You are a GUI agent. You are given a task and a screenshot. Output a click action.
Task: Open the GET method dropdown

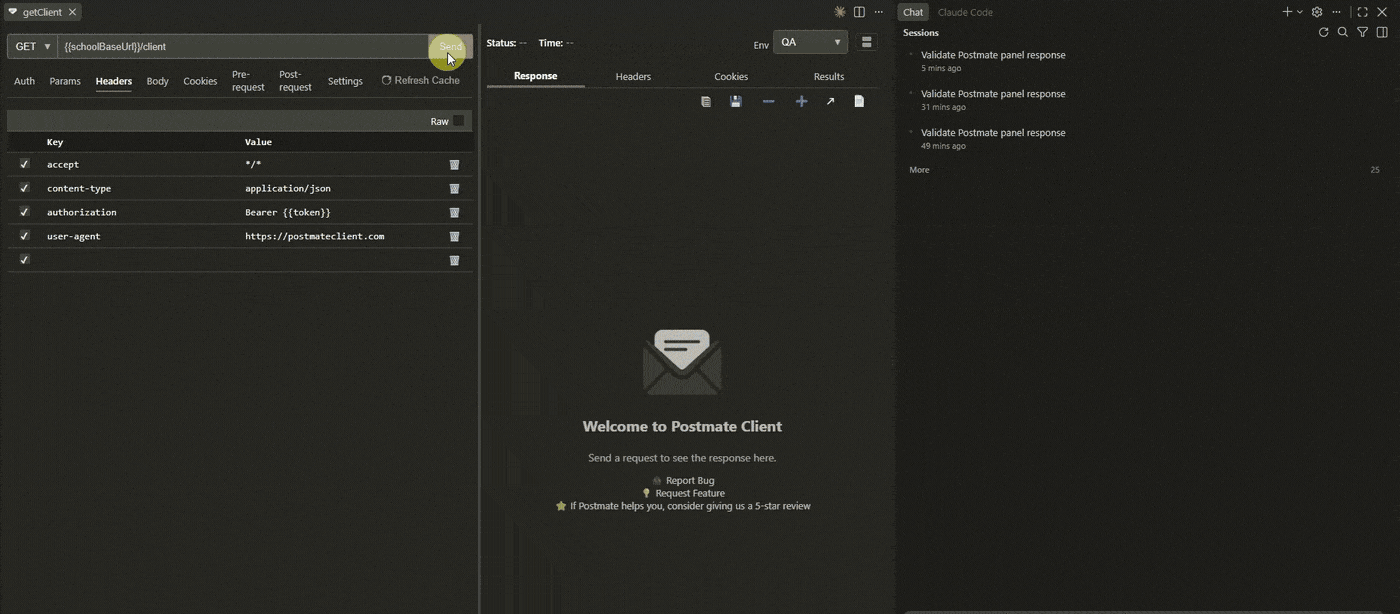(x=32, y=46)
